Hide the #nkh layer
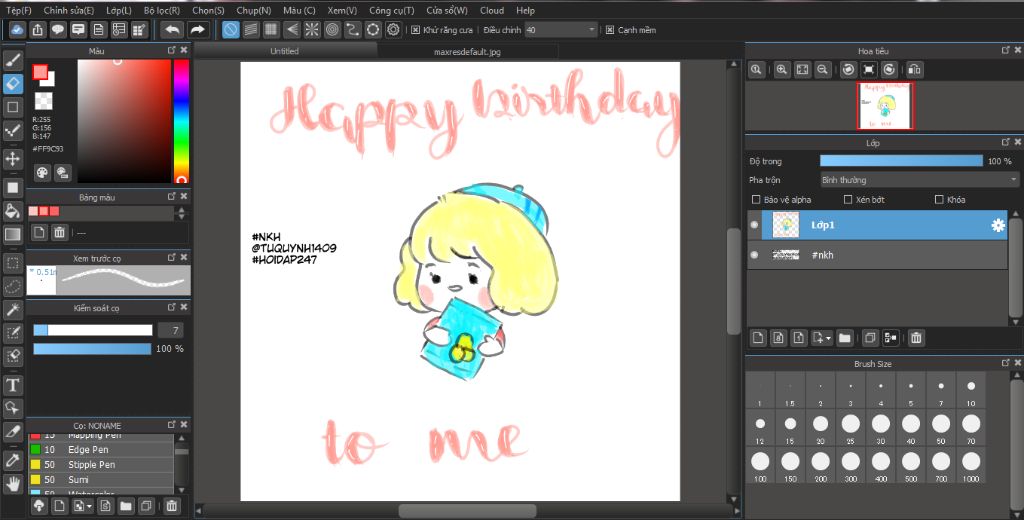 click(754, 255)
